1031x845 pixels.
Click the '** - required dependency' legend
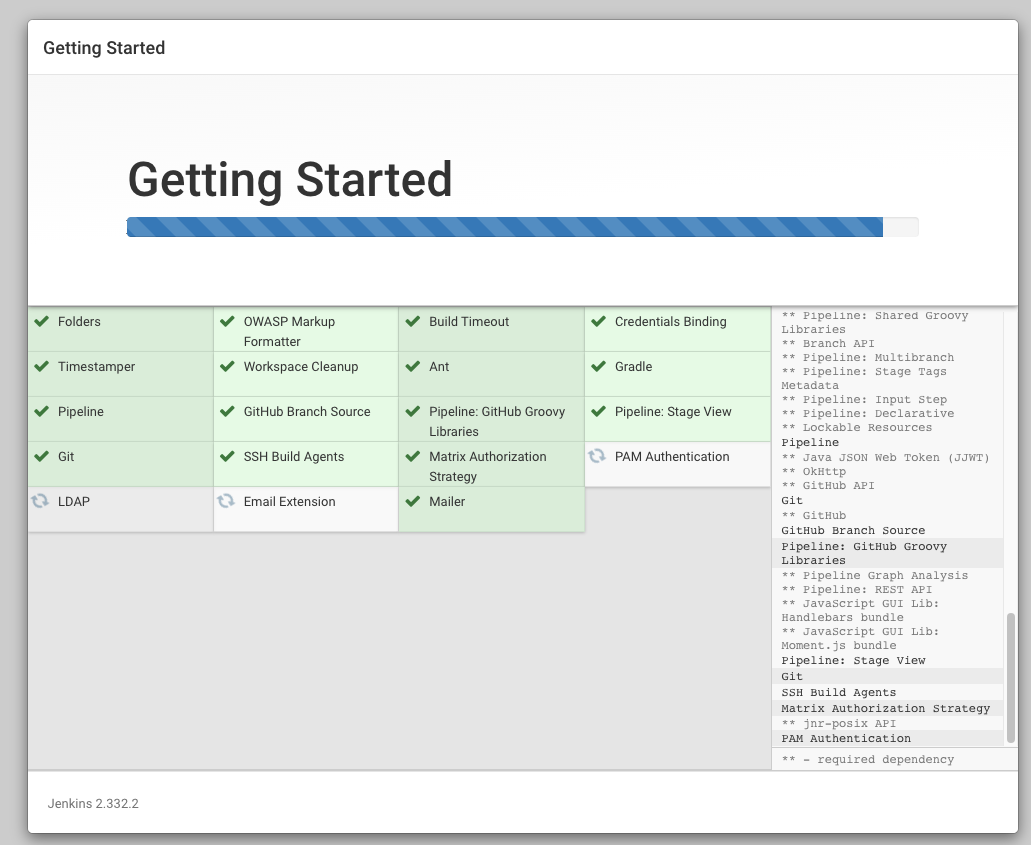pyautogui.click(x=867, y=760)
